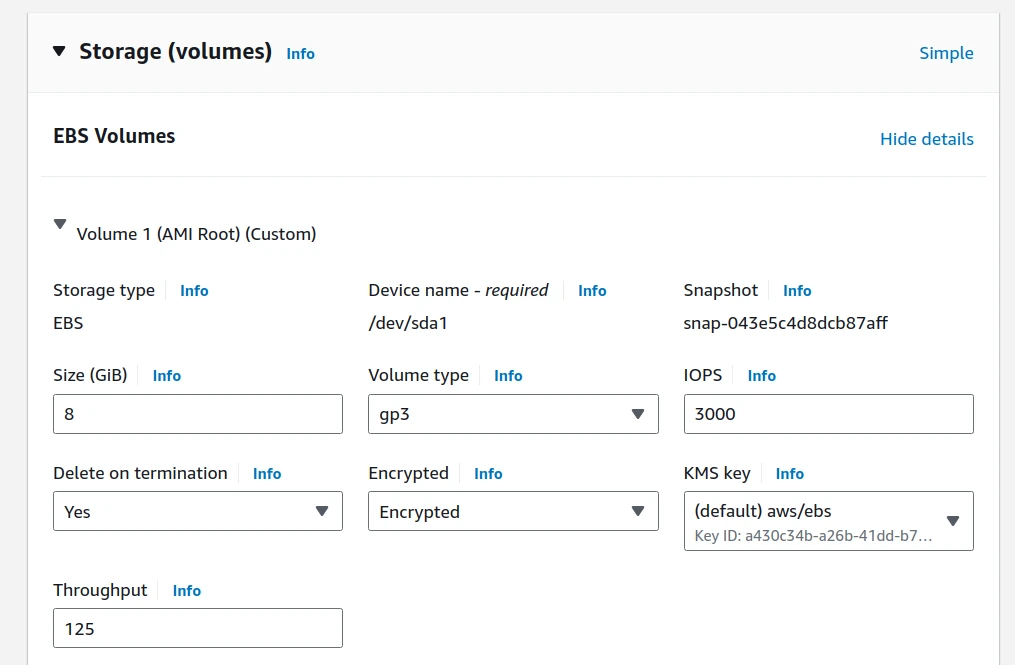
Task: Click the Storage (volumes) heading
Action: 175,51
